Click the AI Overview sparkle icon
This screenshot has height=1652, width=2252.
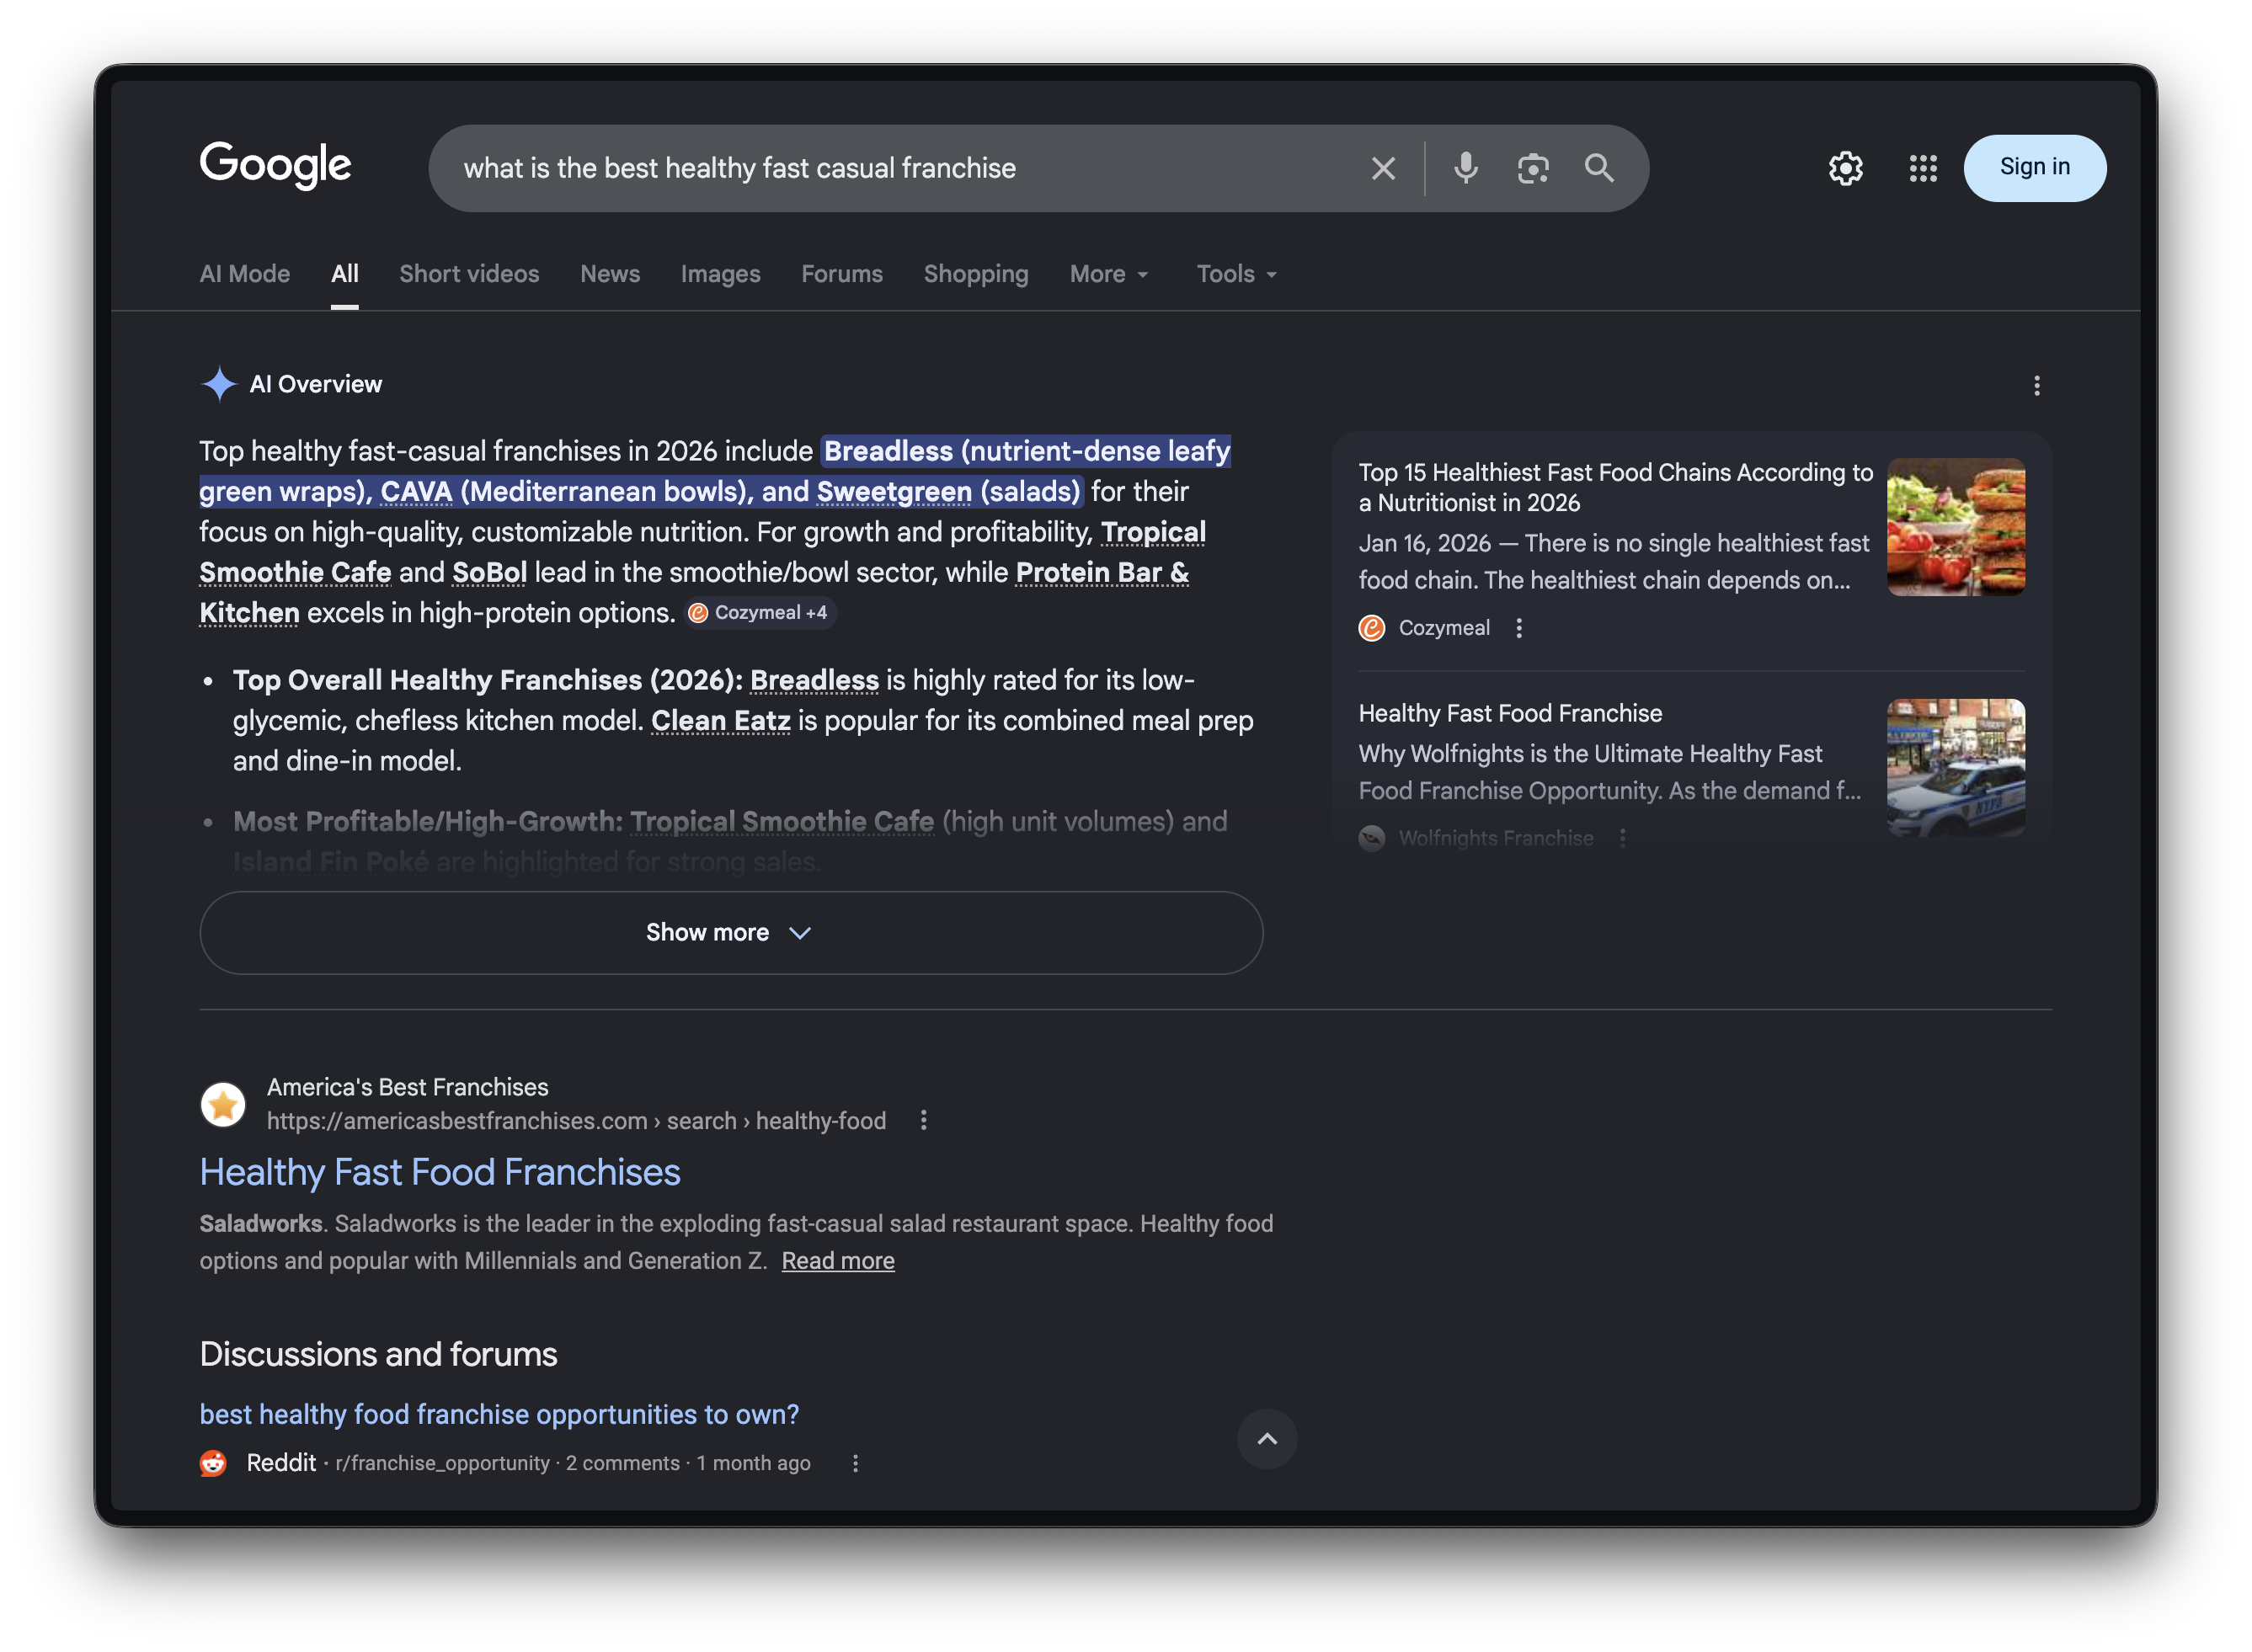219,384
